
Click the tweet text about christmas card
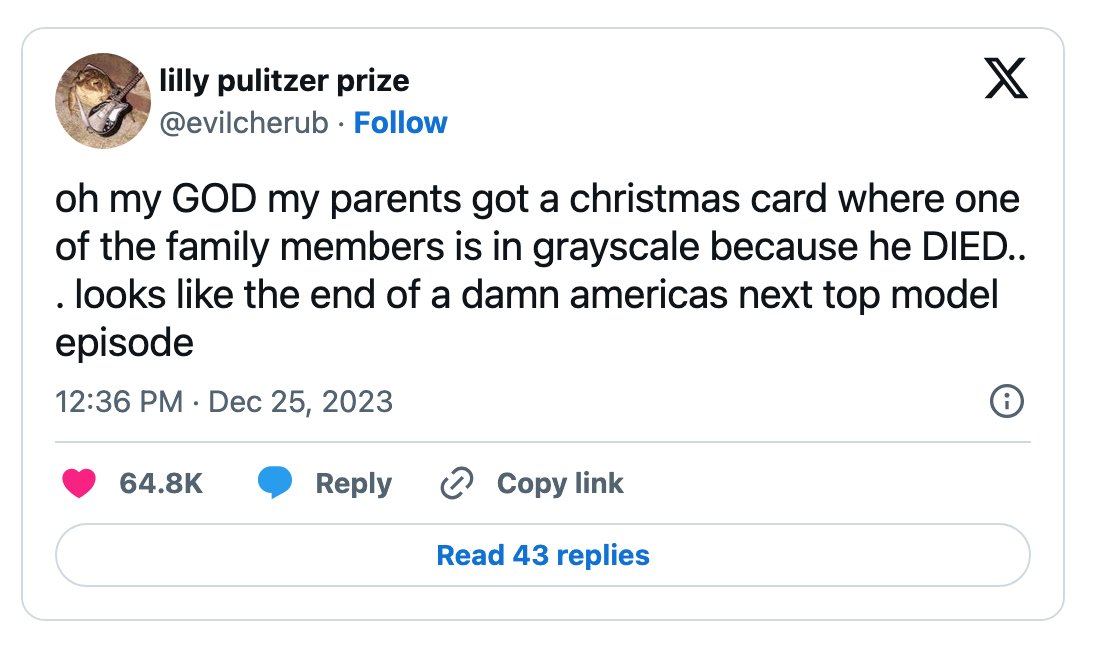click(x=540, y=270)
